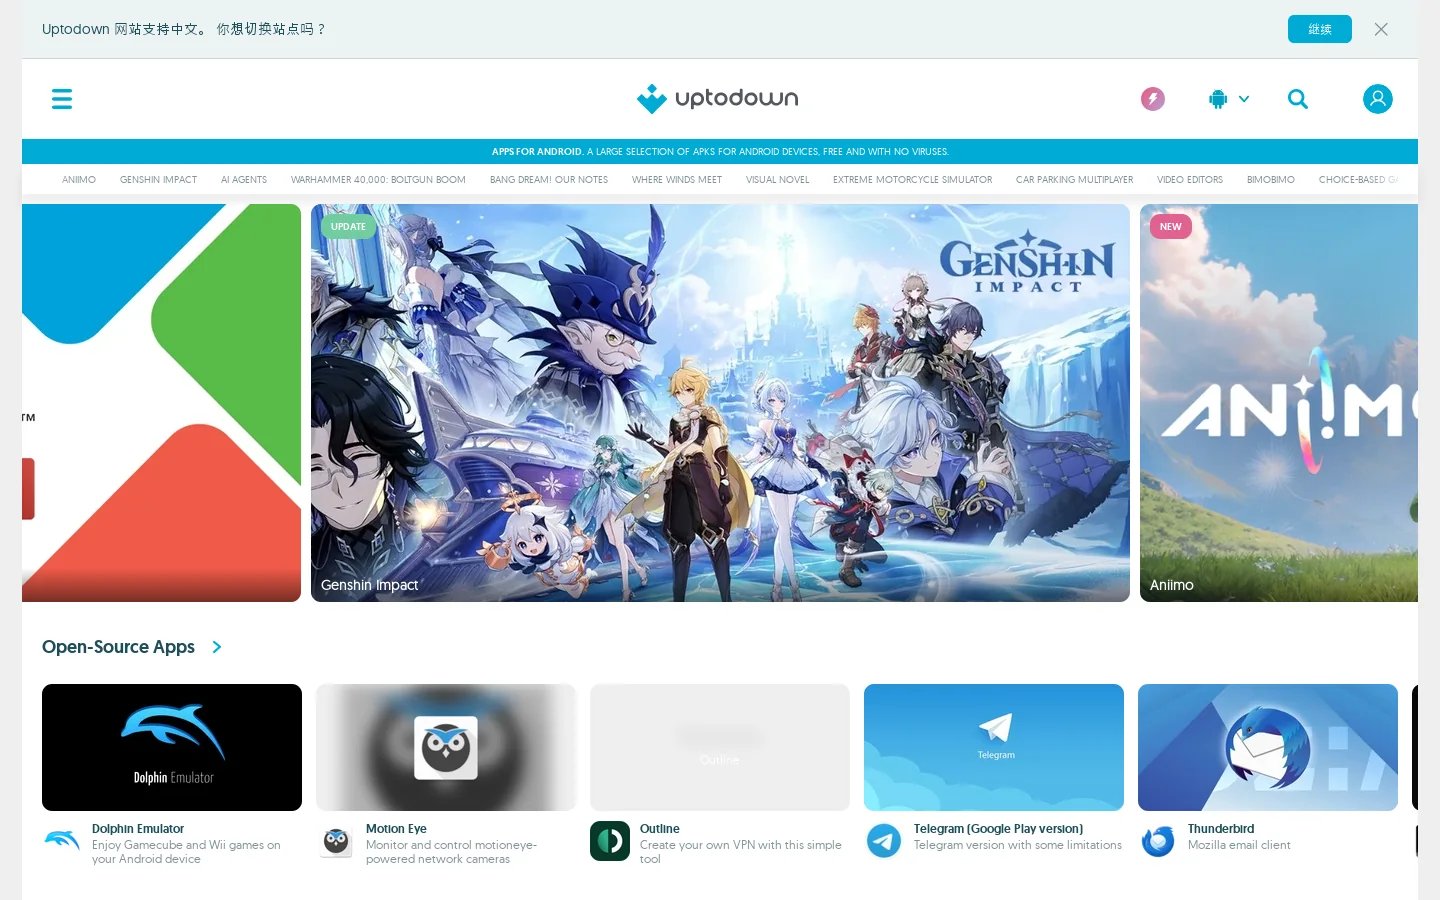Open the hamburger menu
This screenshot has height=900, width=1440.
(62, 99)
